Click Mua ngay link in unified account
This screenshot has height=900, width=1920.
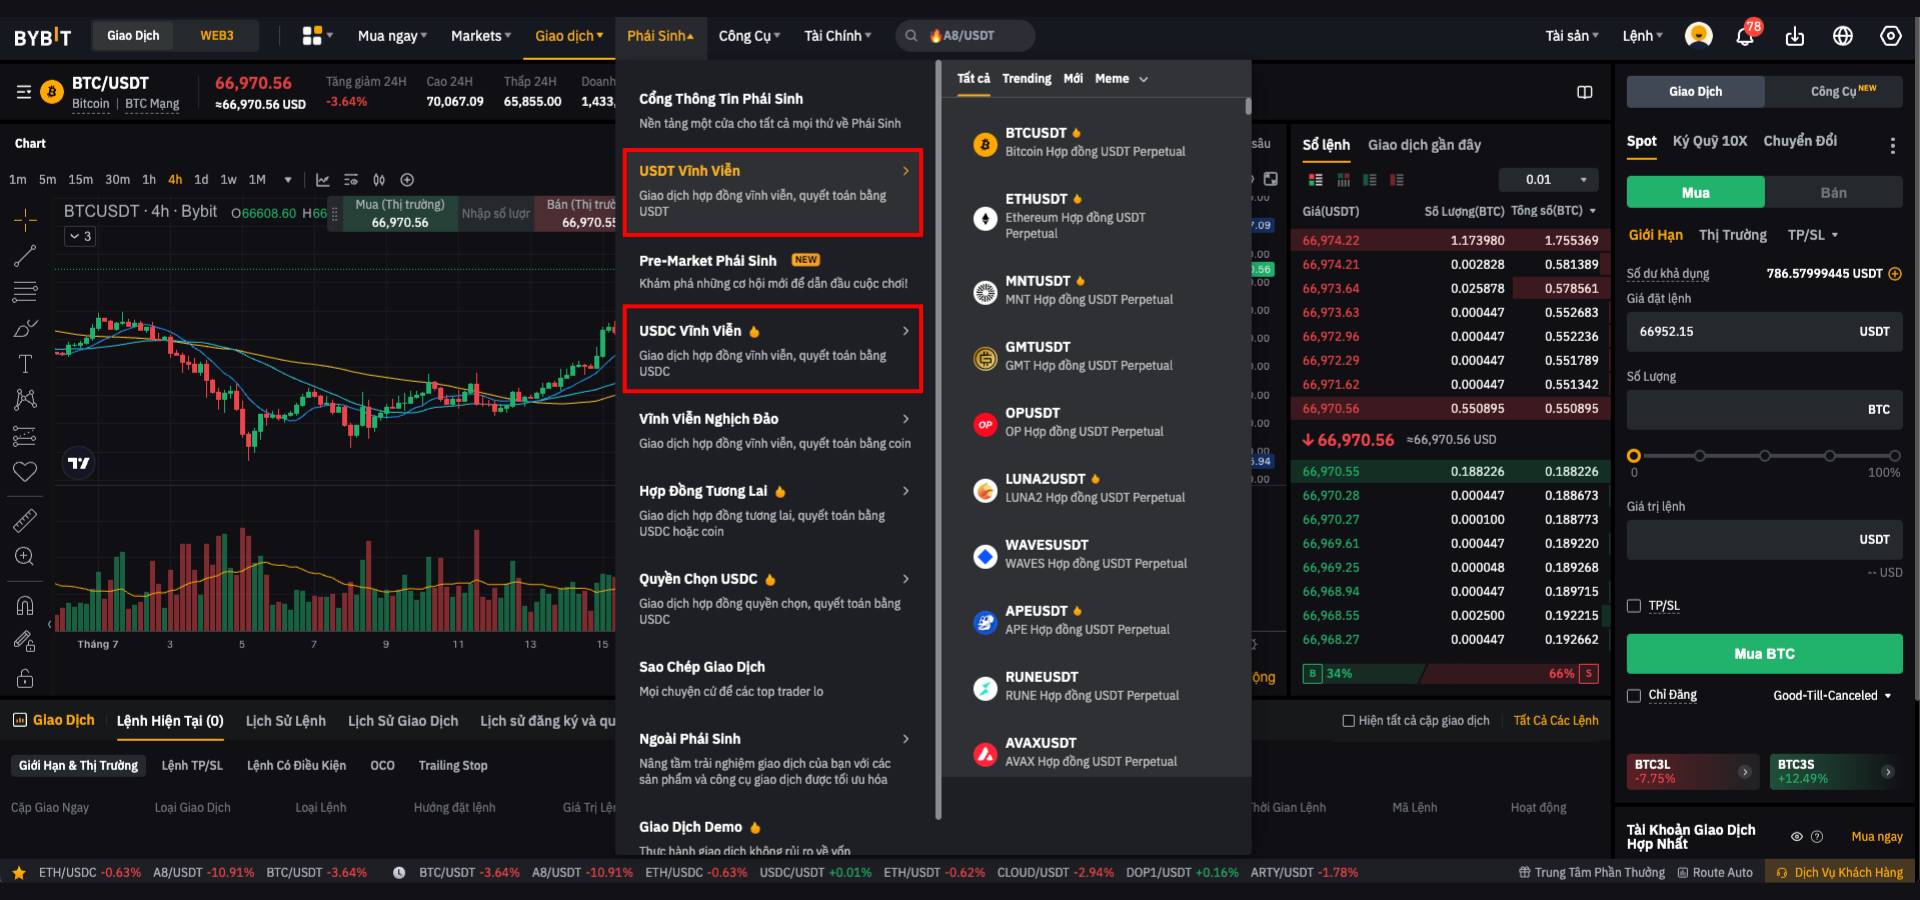[x=1877, y=837]
